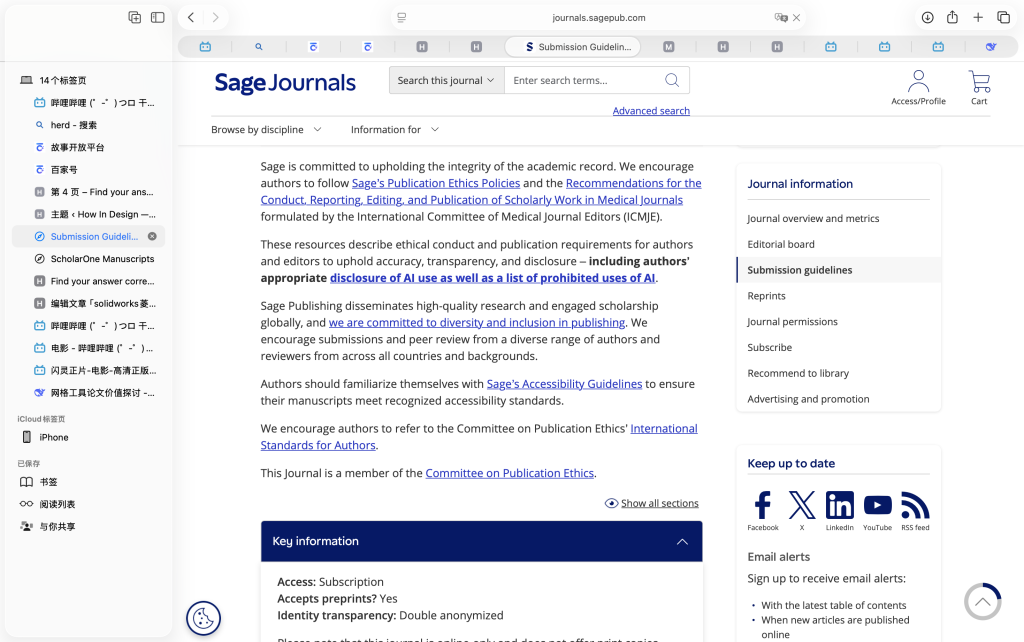The height and width of the screenshot is (642, 1024).
Task: Stop loading via address bar X
Action: [796, 18]
